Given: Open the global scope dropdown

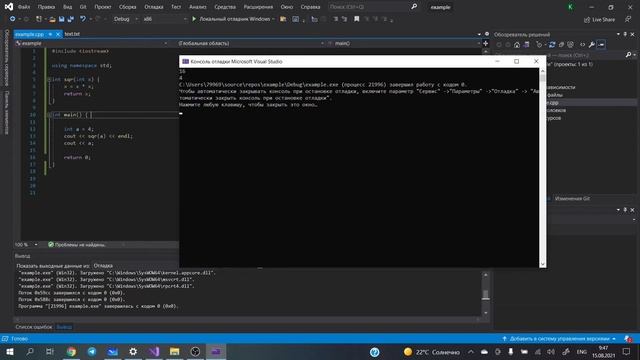Looking at the screenshot, I should tap(251, 43).
